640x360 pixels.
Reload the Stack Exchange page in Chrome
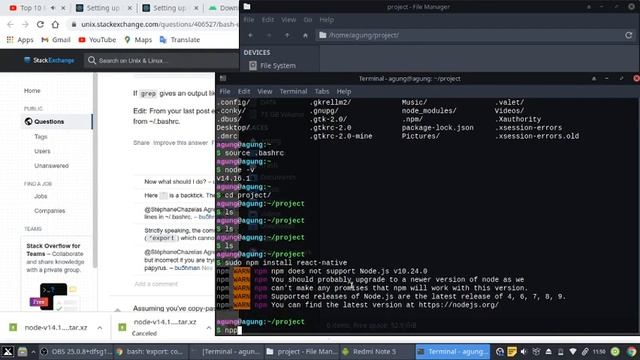coord(40,24)
